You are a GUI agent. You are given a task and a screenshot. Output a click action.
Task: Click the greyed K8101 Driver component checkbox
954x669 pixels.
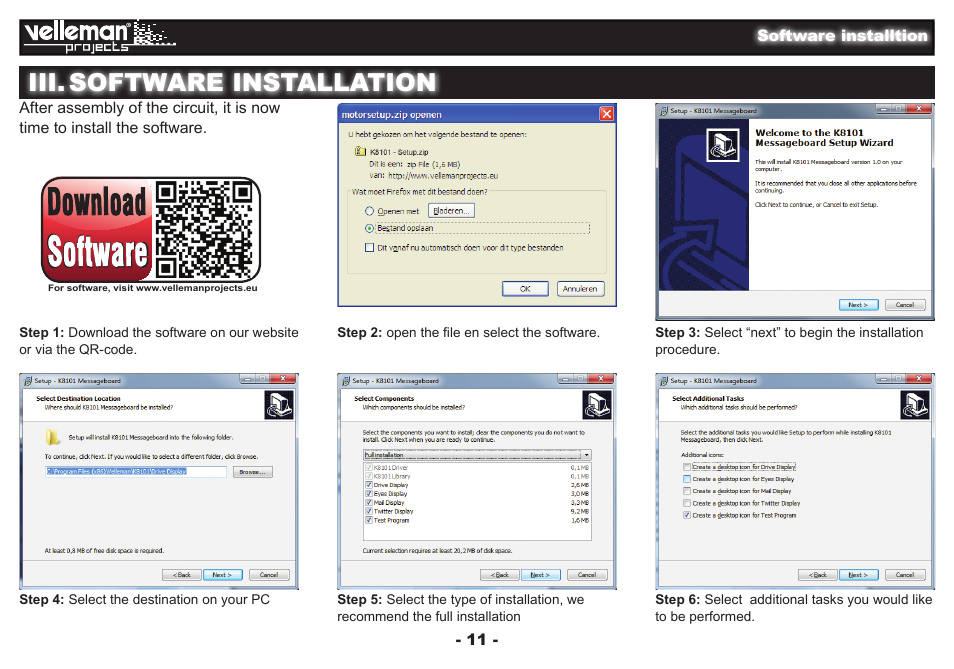pyautogui.click(x=369, y=468)
